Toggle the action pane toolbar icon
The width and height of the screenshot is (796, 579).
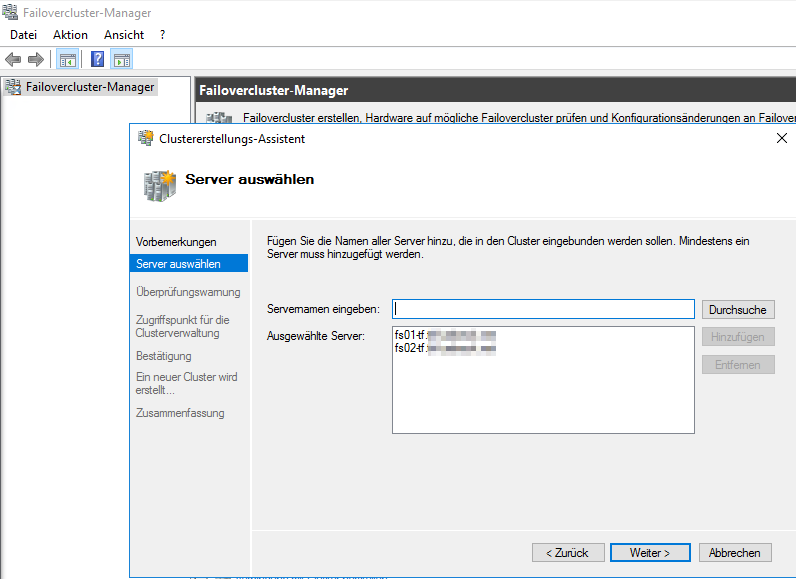point(122,59)
